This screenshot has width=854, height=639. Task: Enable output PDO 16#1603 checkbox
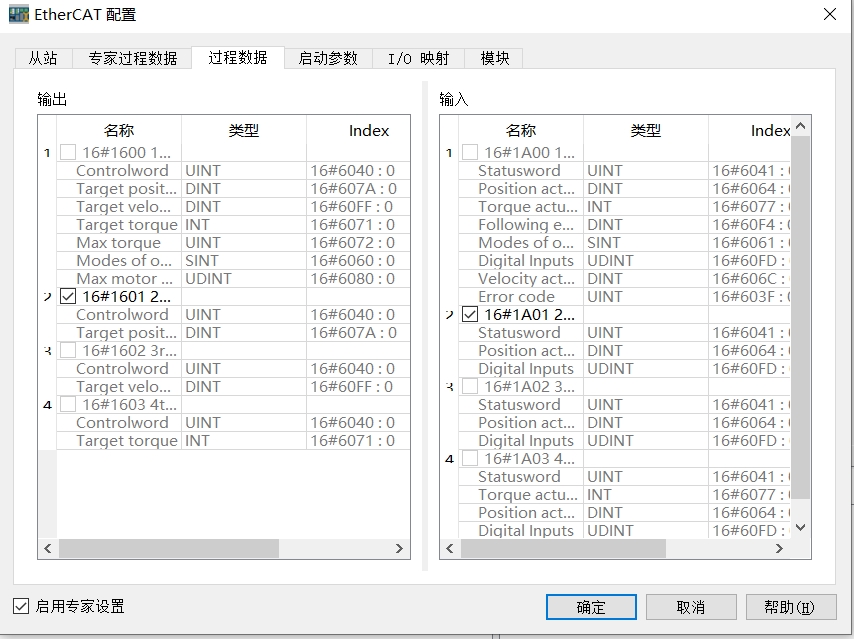[x=68, y=404]
